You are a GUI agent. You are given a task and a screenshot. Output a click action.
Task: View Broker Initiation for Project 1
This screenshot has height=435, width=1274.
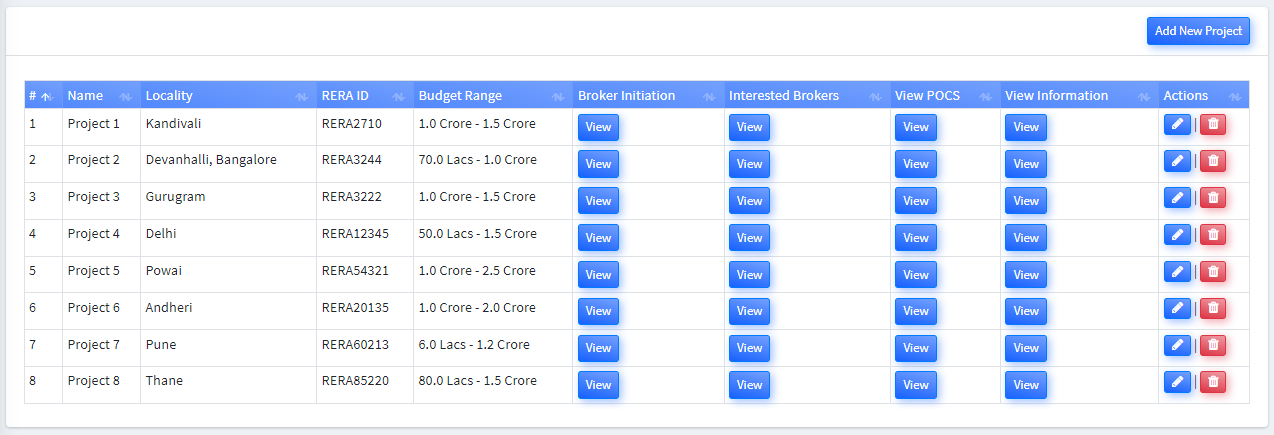click(598, 127)
